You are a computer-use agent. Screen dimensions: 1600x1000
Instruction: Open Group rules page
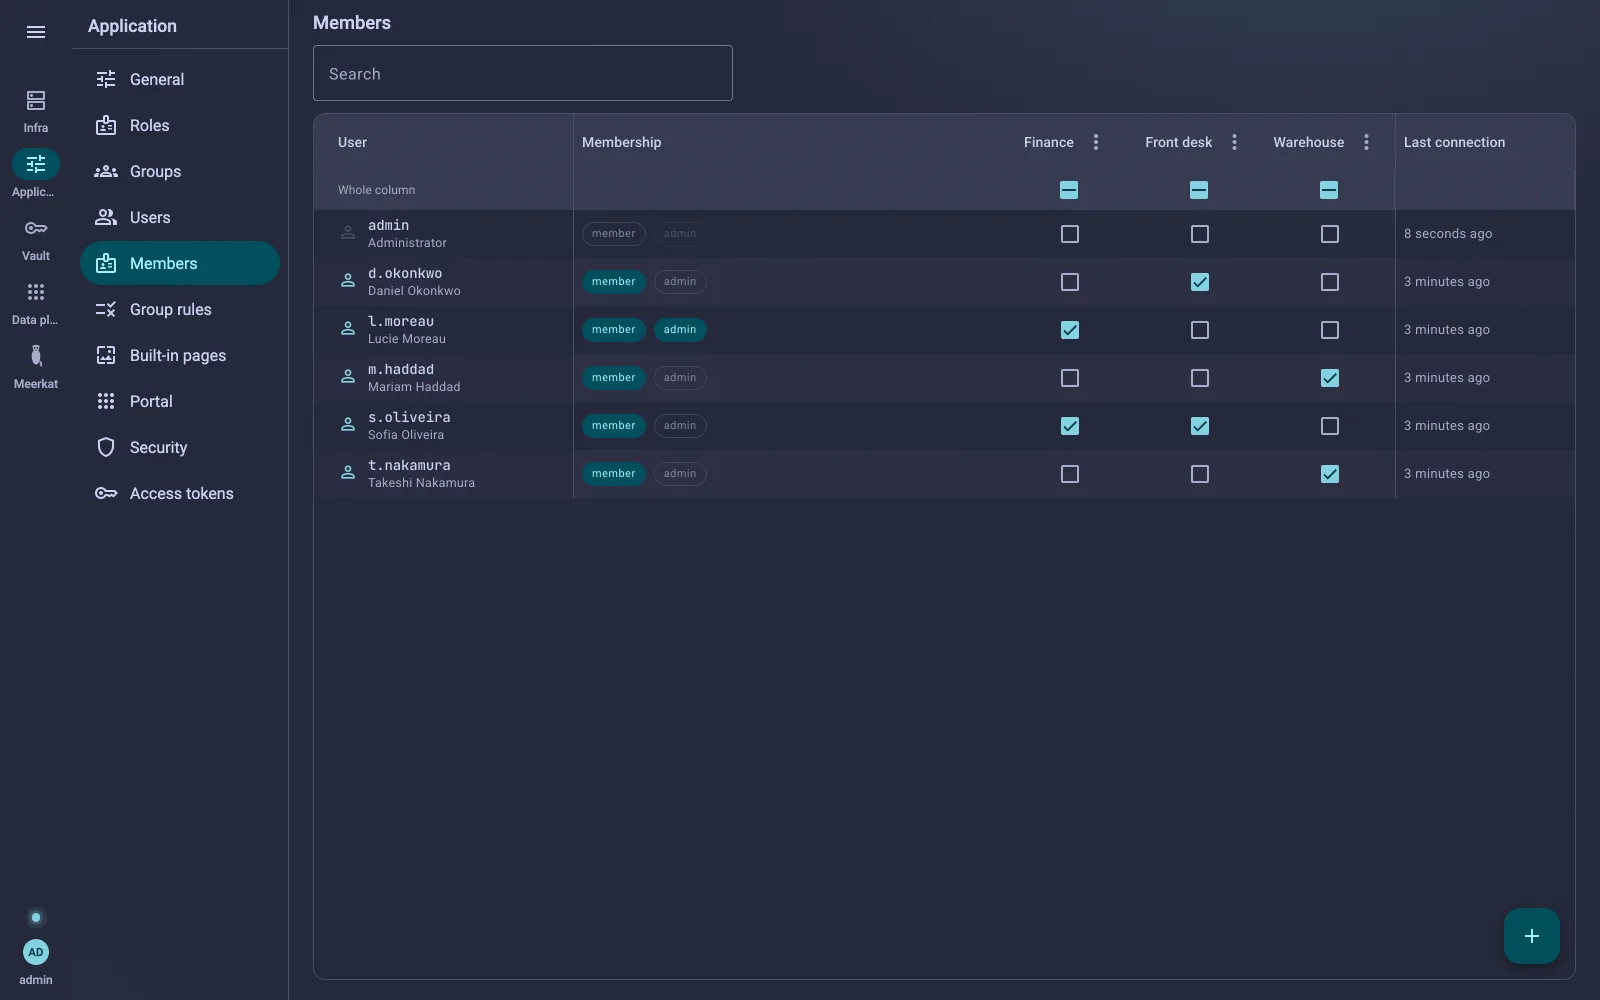point(180,309)
